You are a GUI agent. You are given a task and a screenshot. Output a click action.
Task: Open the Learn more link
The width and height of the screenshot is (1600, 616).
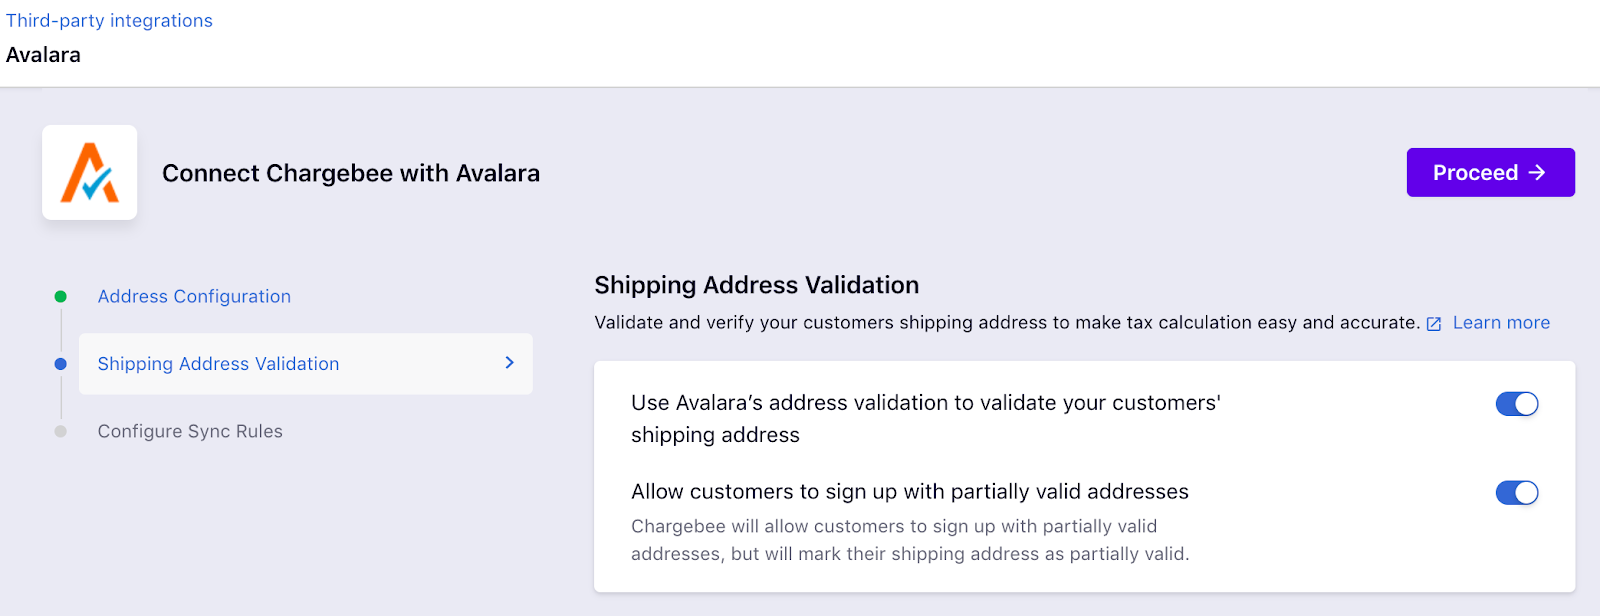[x=1501, y=323]
